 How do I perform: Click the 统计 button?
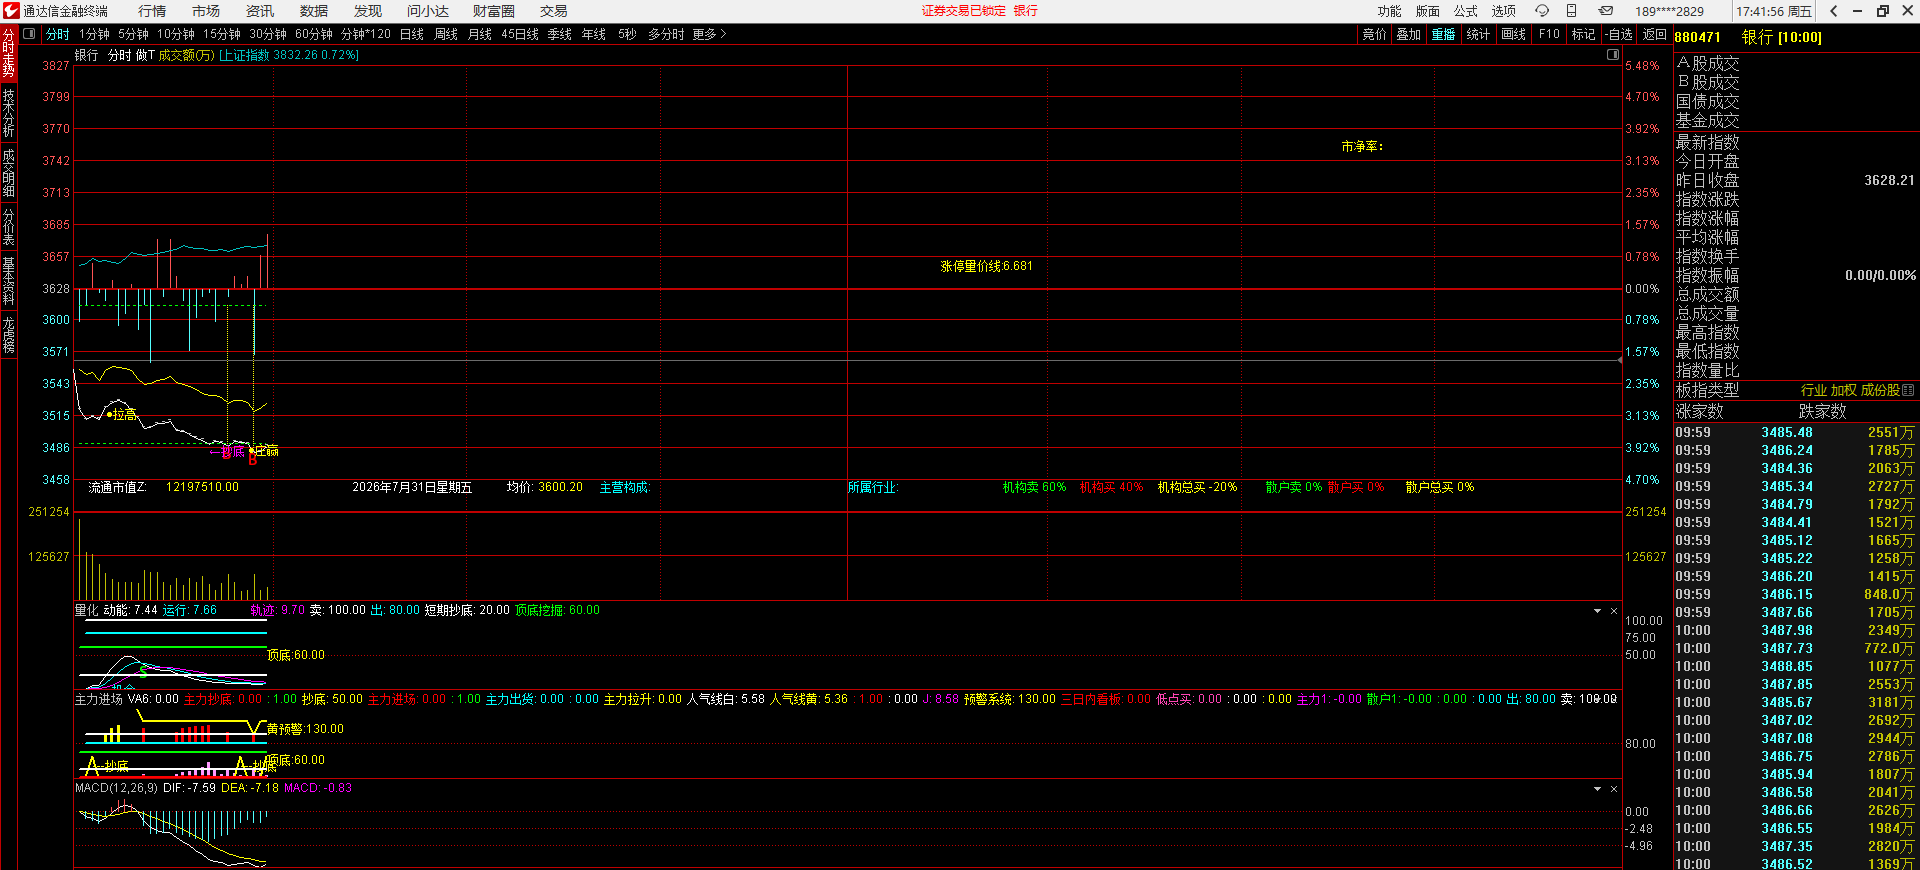[x=1478, y=34]
